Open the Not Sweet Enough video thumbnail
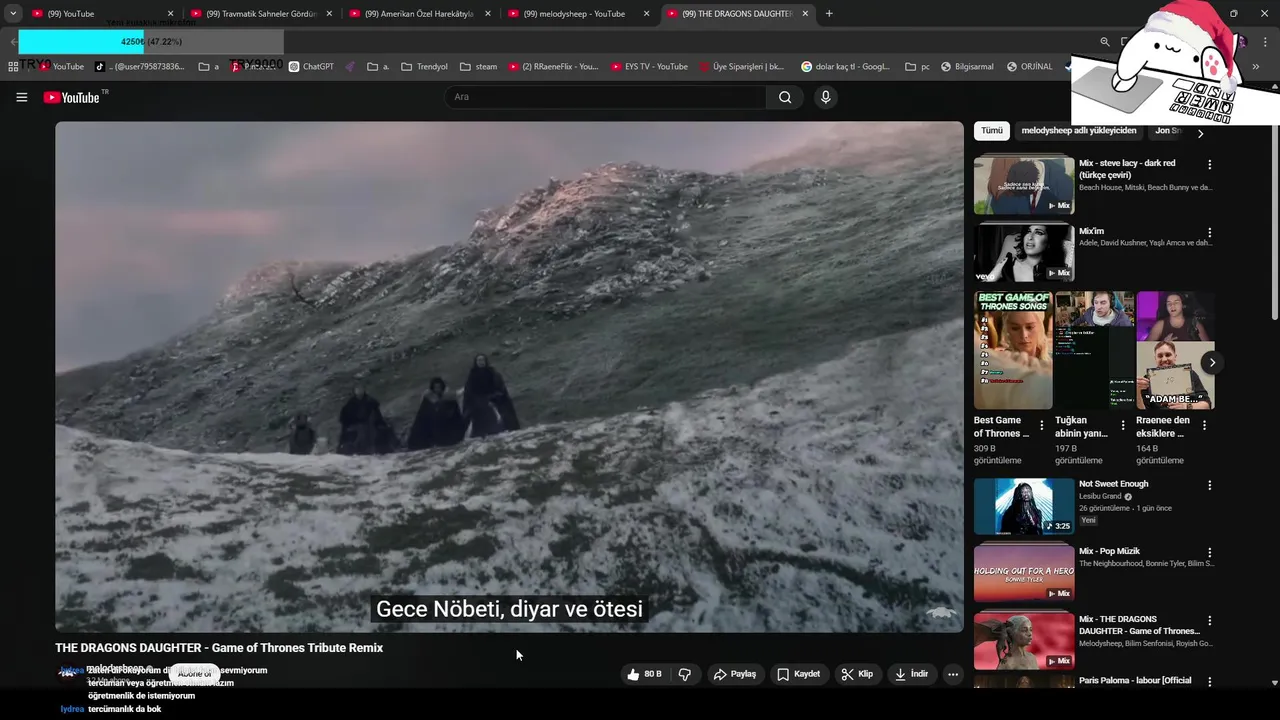The width and height of the screenshot is (1280, 720). point(1024,506)
